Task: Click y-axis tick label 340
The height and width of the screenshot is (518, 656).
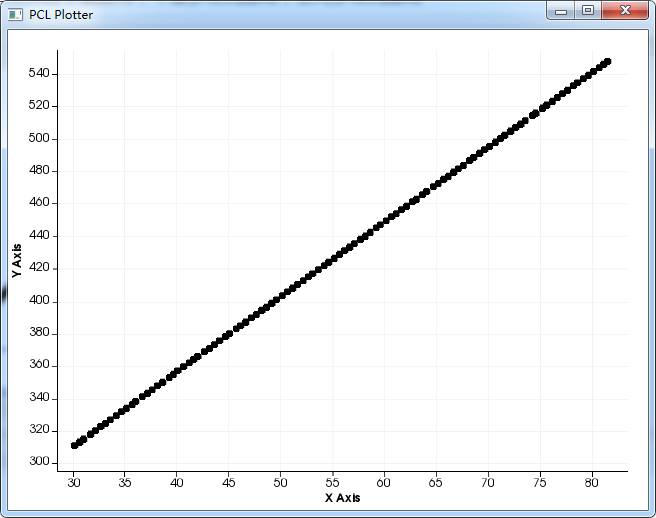Action: [39, 397]
